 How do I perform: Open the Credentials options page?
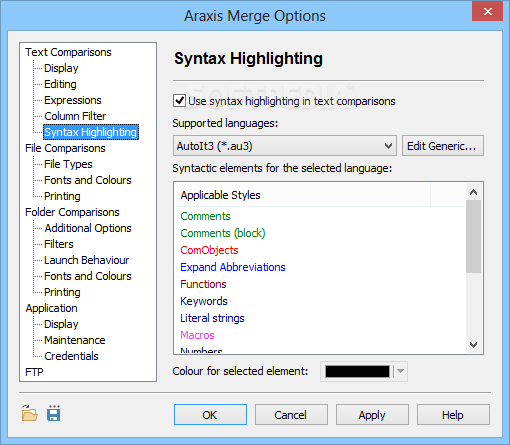71,356
